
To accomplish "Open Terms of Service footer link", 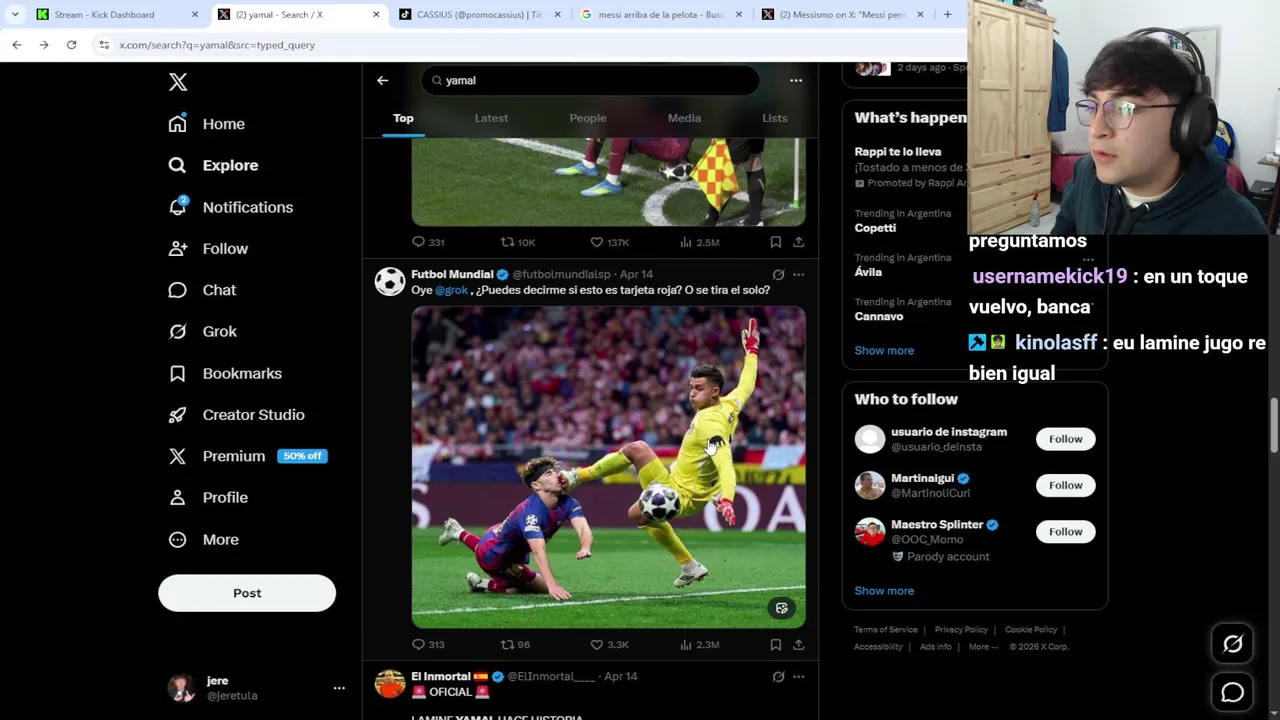I will (885, 630).
